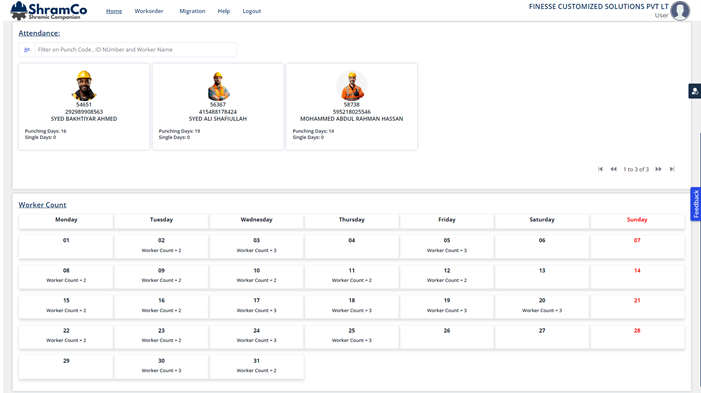
Task: Open the Home menu
Action: point(114,11)
